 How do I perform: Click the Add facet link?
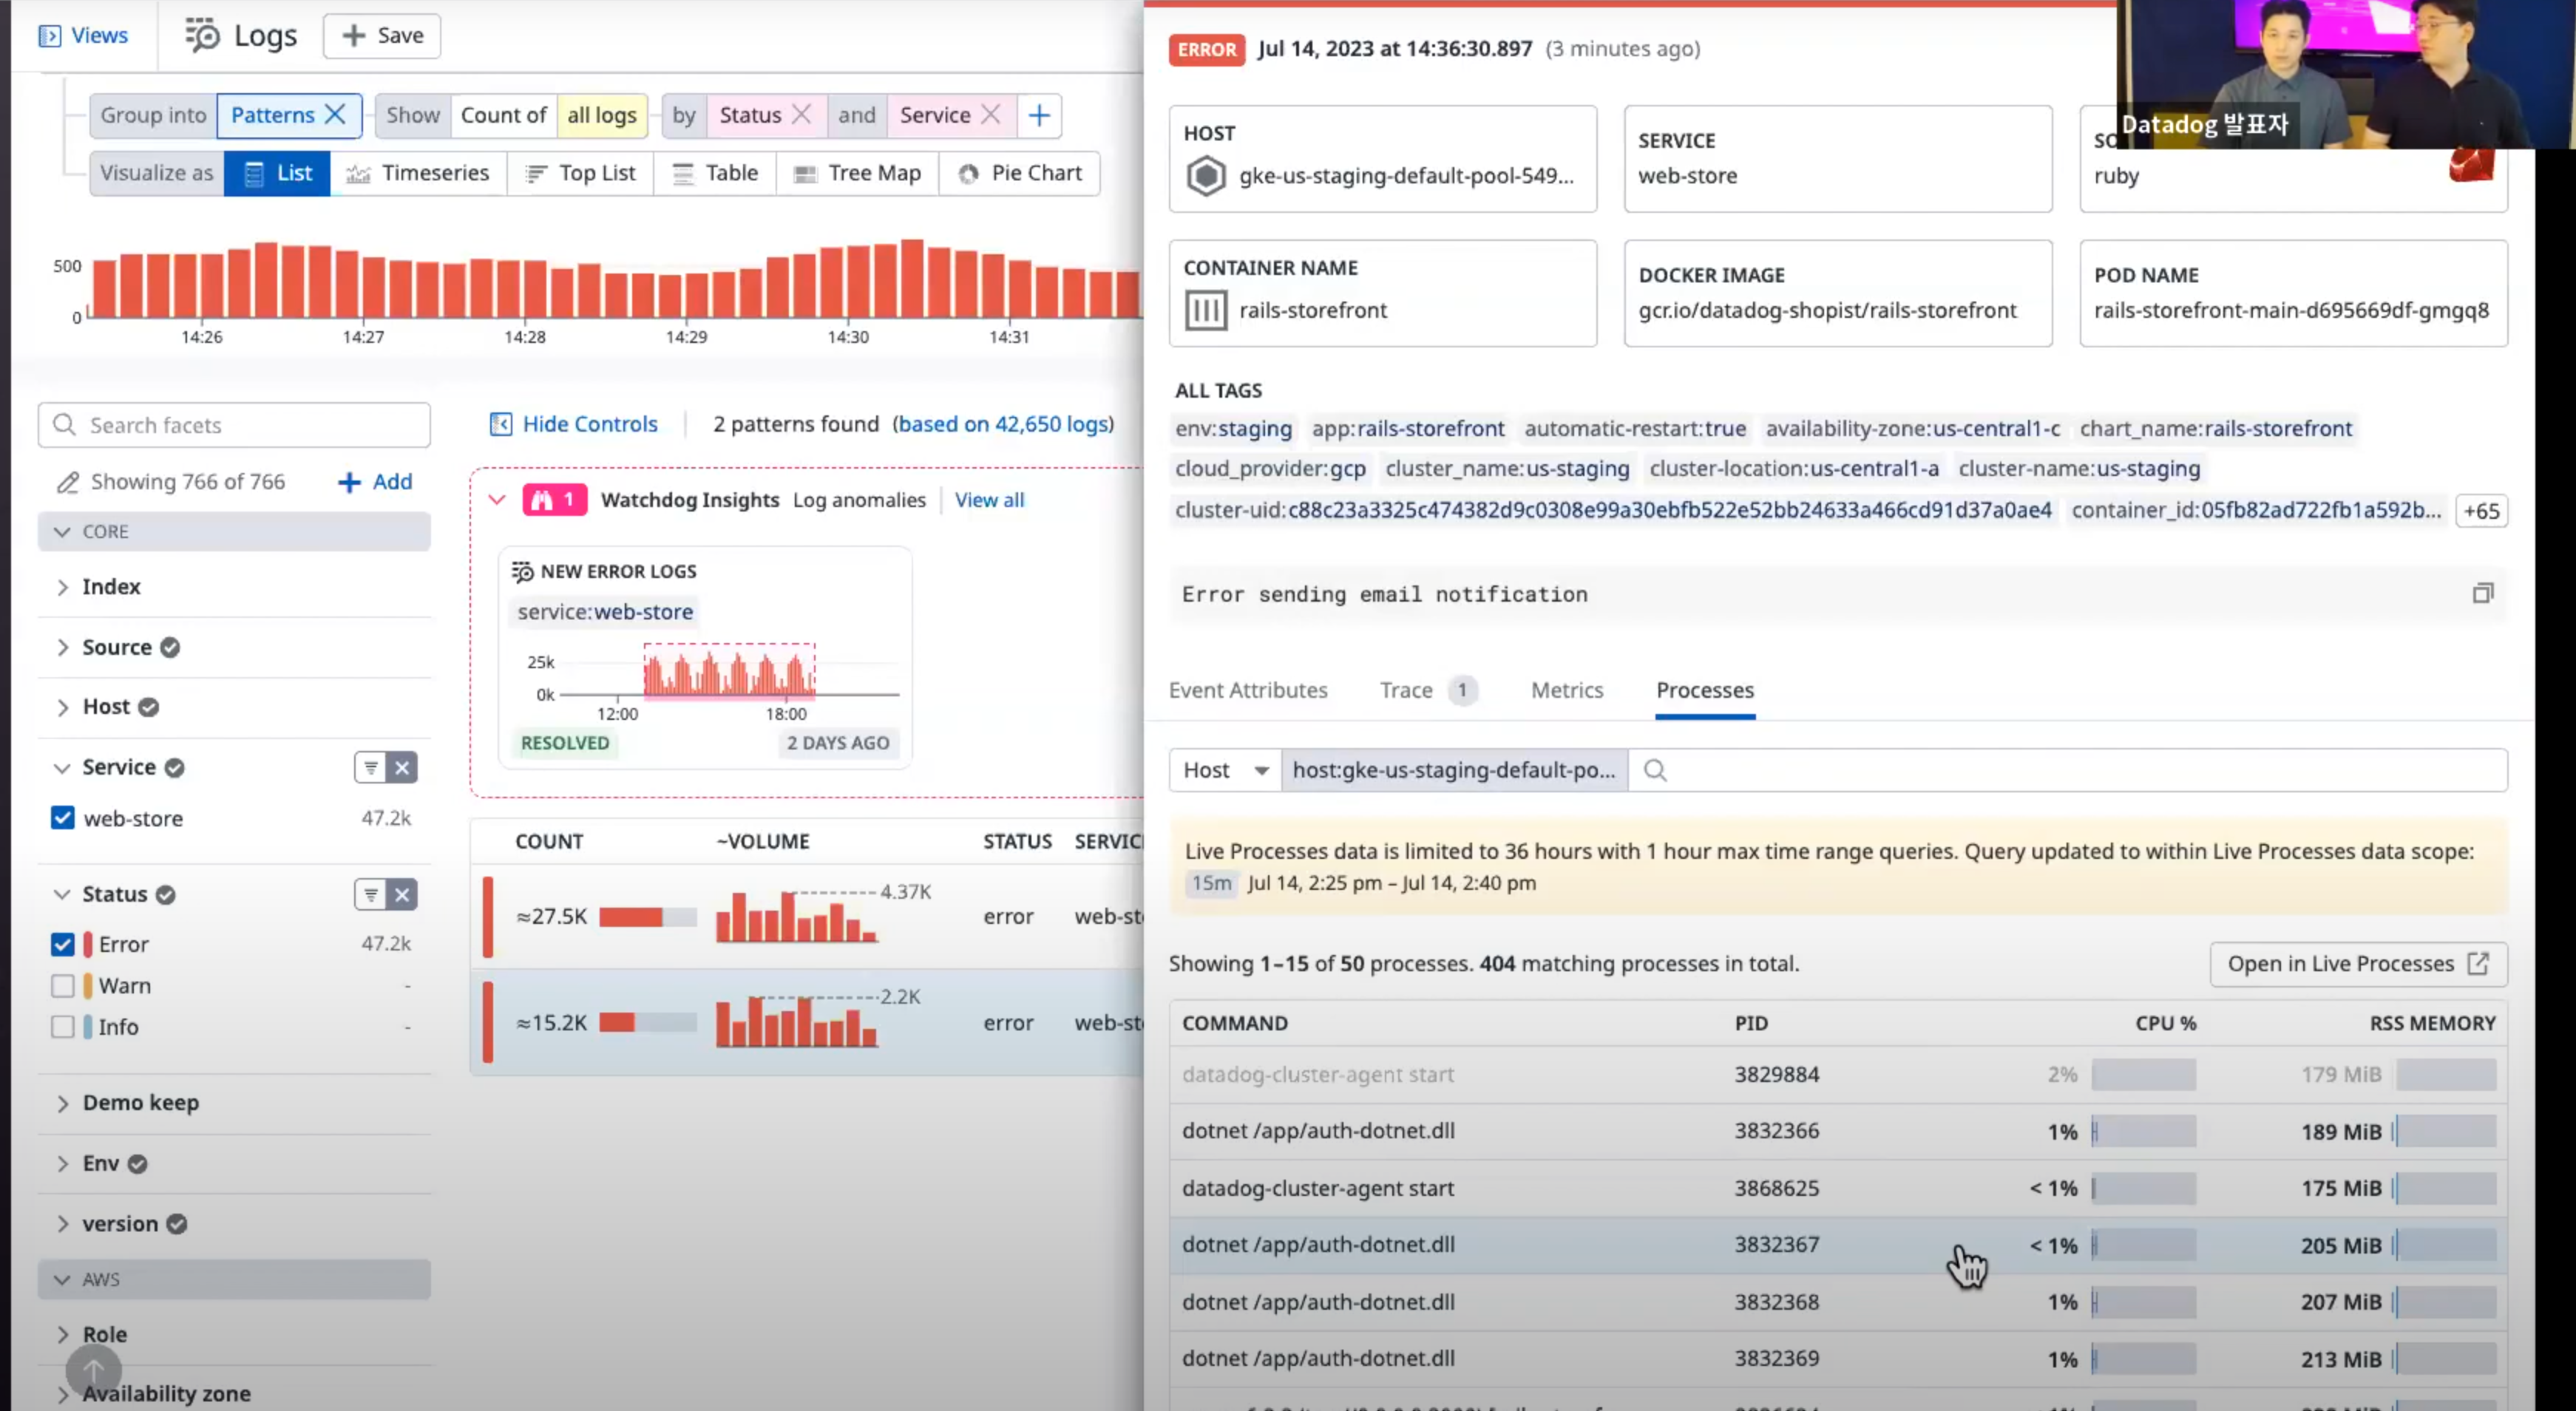click(375, 482)
